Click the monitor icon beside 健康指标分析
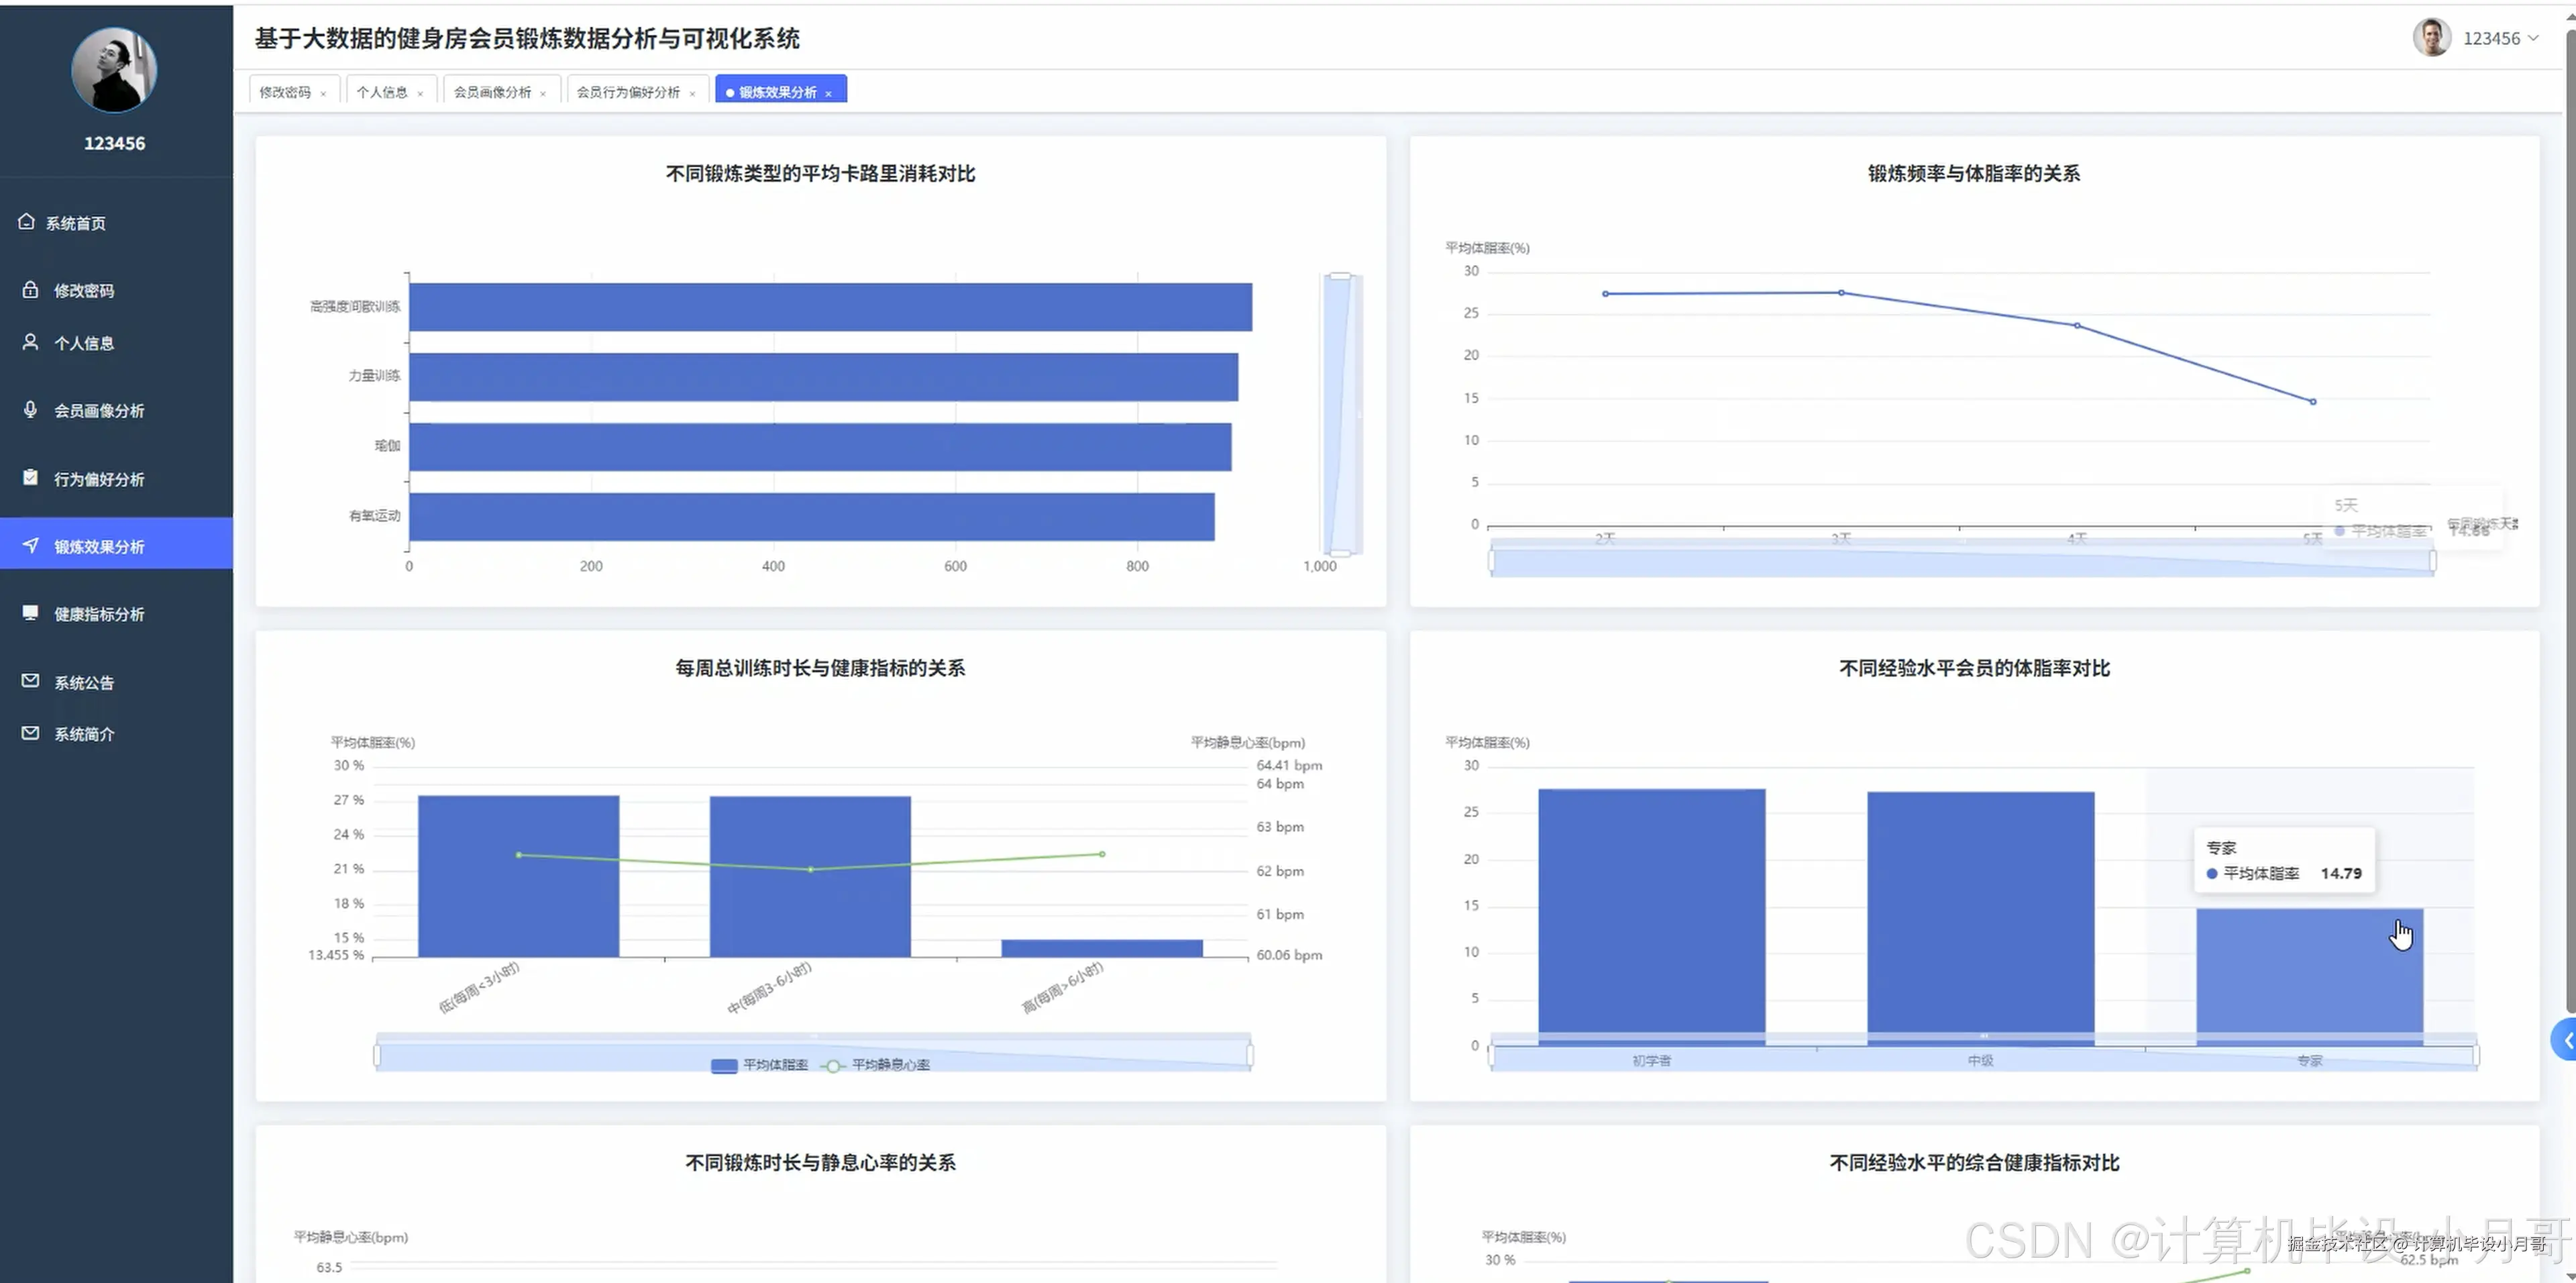Screen dimensions: 2576x1283 click(31, 612)
